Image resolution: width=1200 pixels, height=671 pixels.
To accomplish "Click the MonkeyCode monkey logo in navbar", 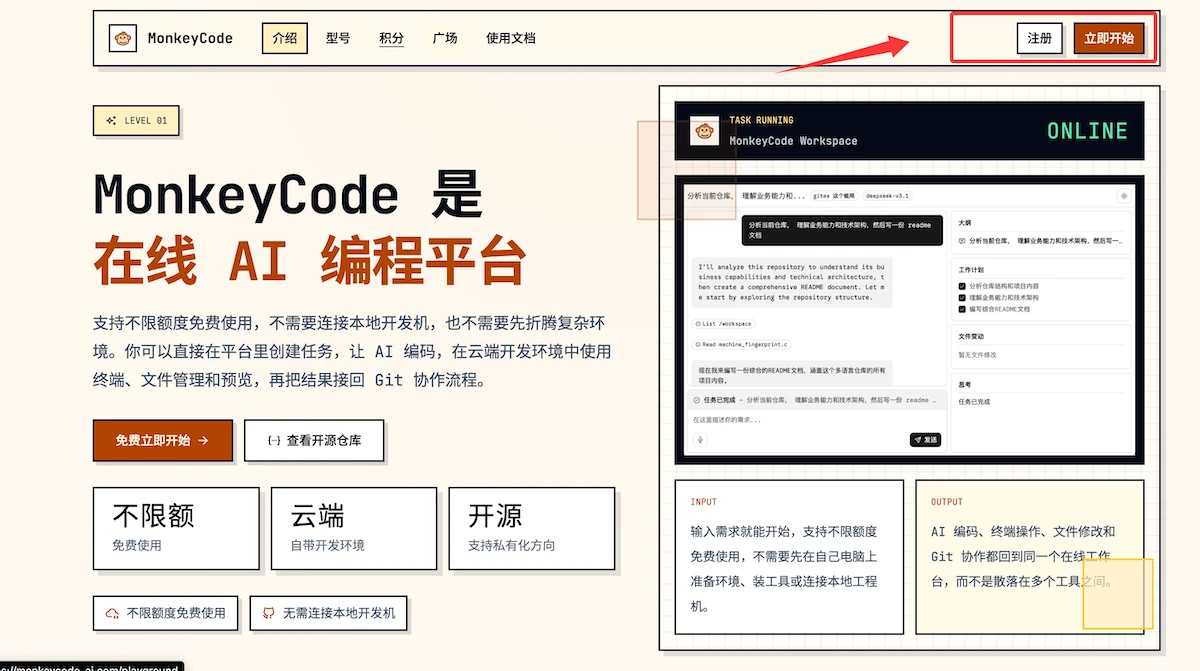I will (123, 38).
